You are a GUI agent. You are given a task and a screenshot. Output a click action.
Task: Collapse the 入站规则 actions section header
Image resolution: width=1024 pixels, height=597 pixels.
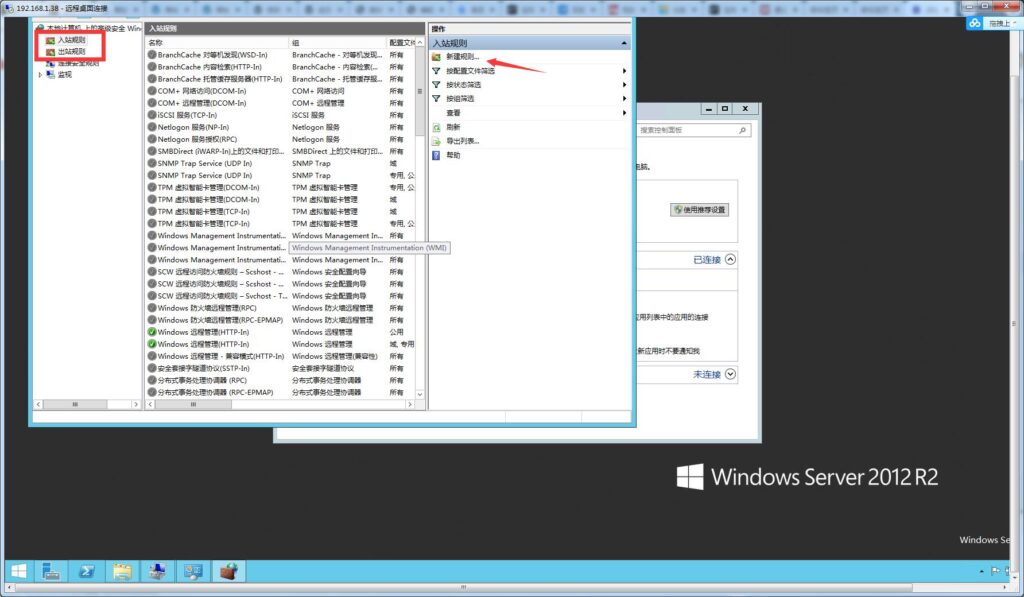[x=624, y=44]
